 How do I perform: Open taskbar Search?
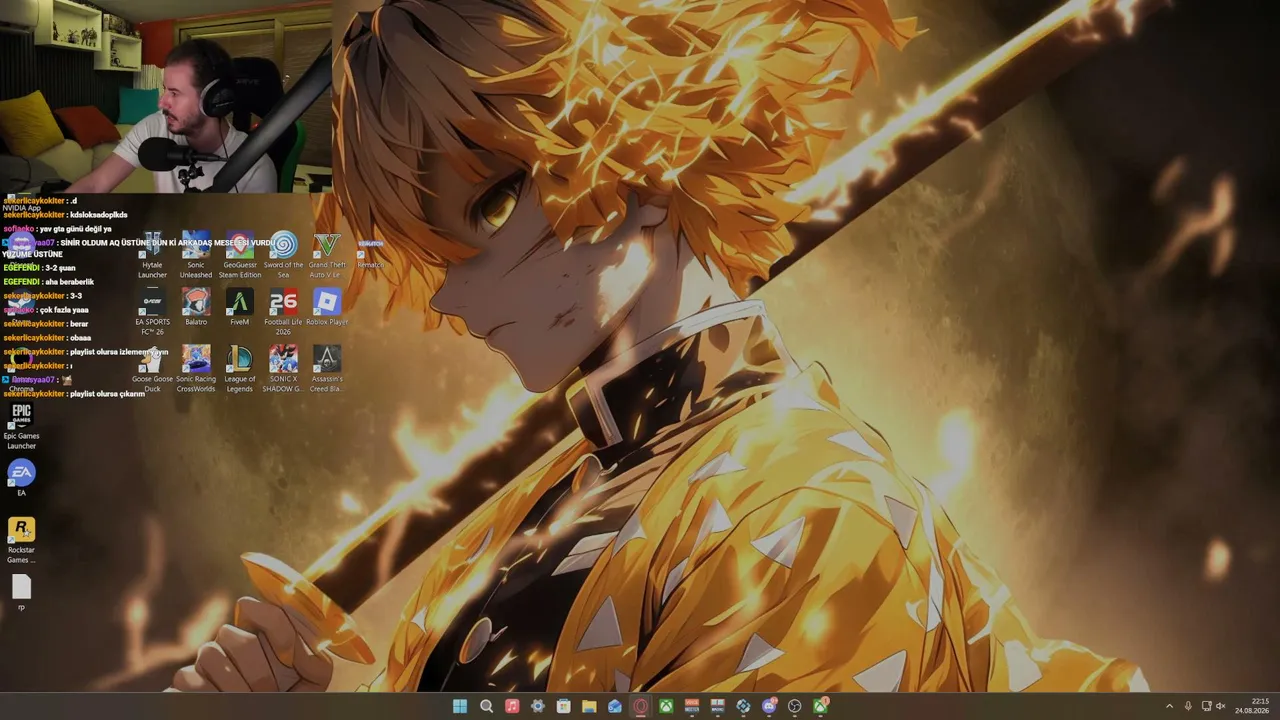coord(486,706)
